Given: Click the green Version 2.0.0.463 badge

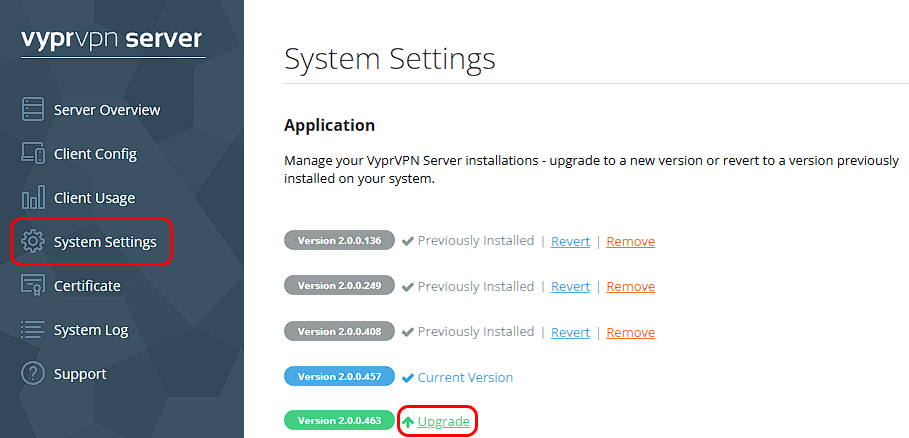Looking at the screenshot, I should tap(340, 421).
